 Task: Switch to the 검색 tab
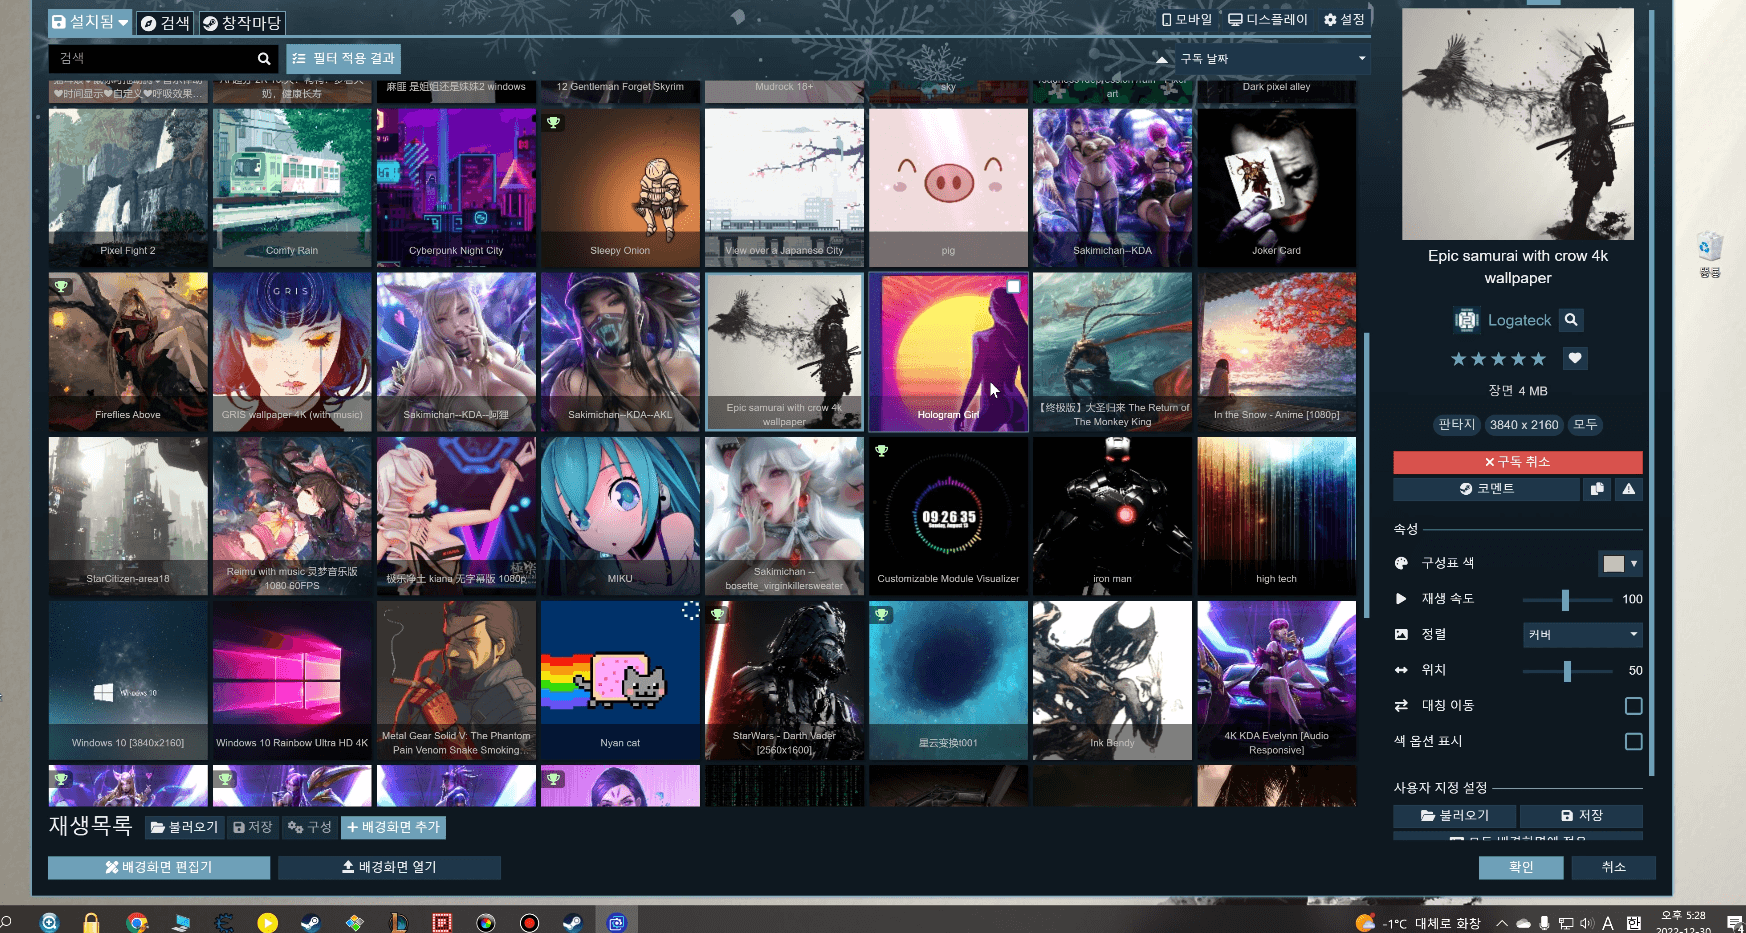point(166,23)
